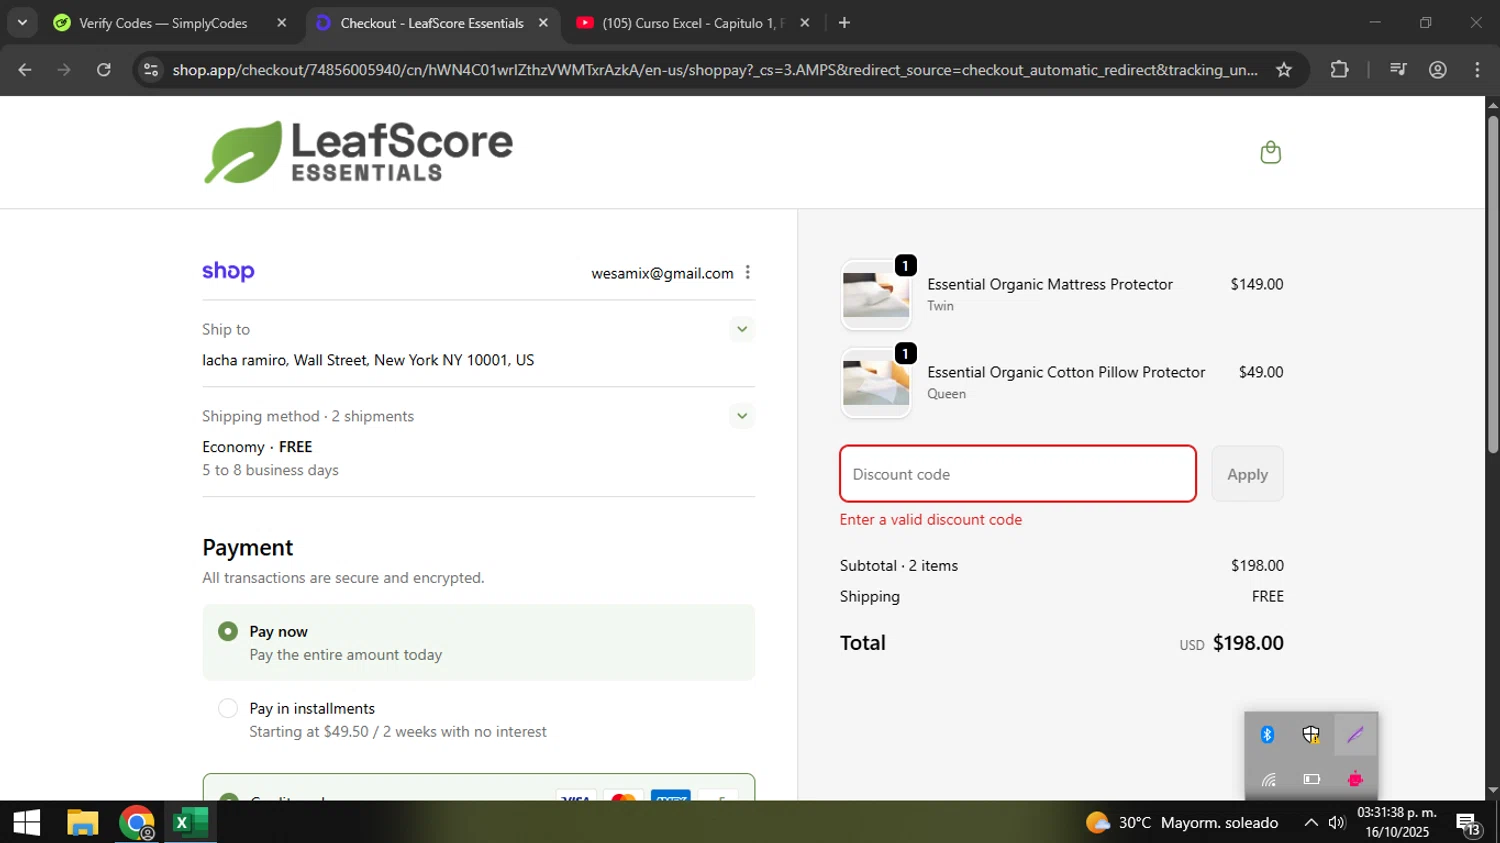Click weather widget 30°C Mayorm. soleado

pyautogui.click(x=1182, y=823)
